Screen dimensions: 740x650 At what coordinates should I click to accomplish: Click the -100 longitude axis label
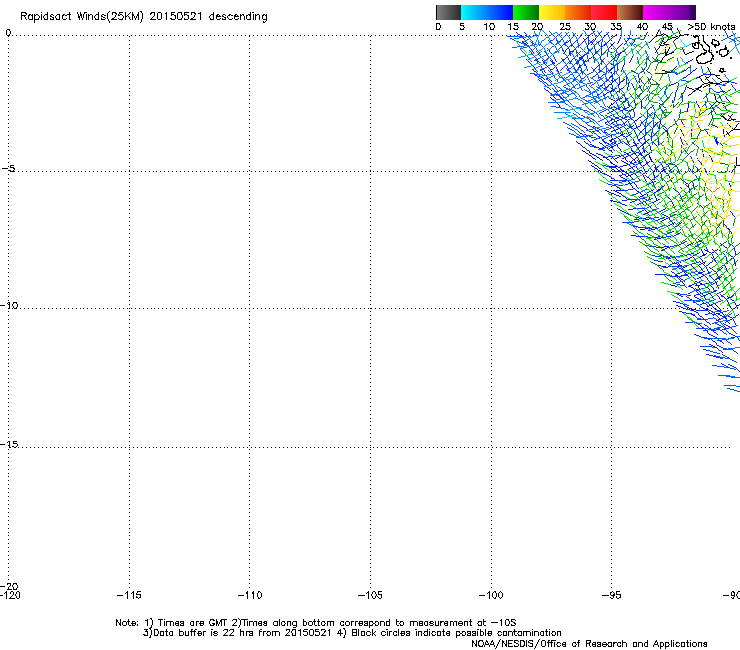pyautogui.click(x=491, y=595)
